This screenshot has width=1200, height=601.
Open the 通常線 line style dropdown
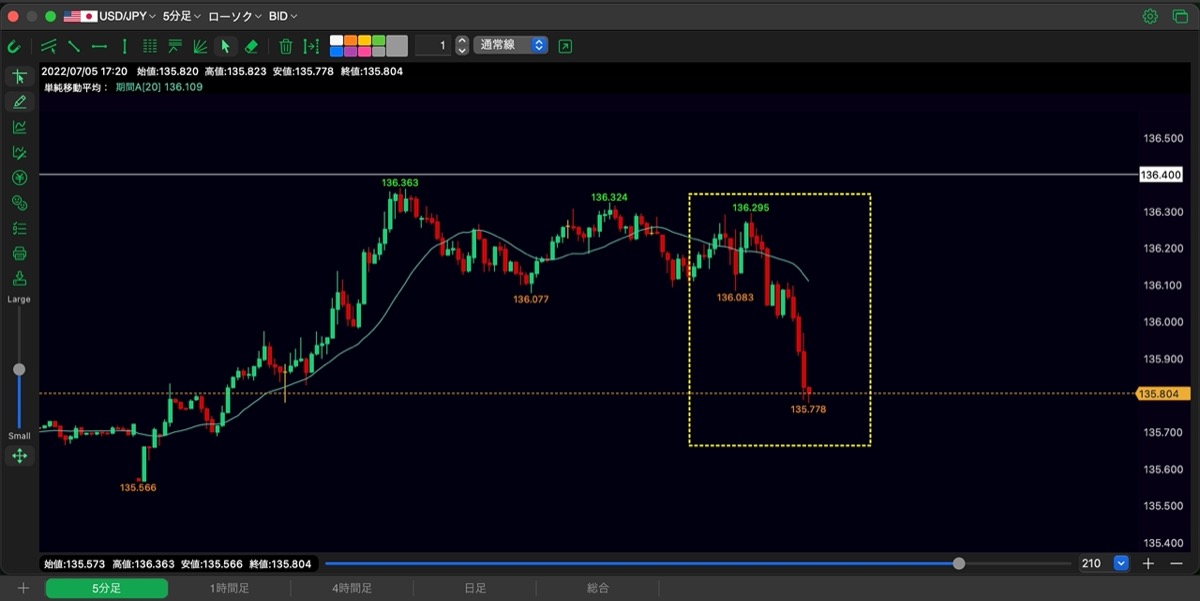510,45
